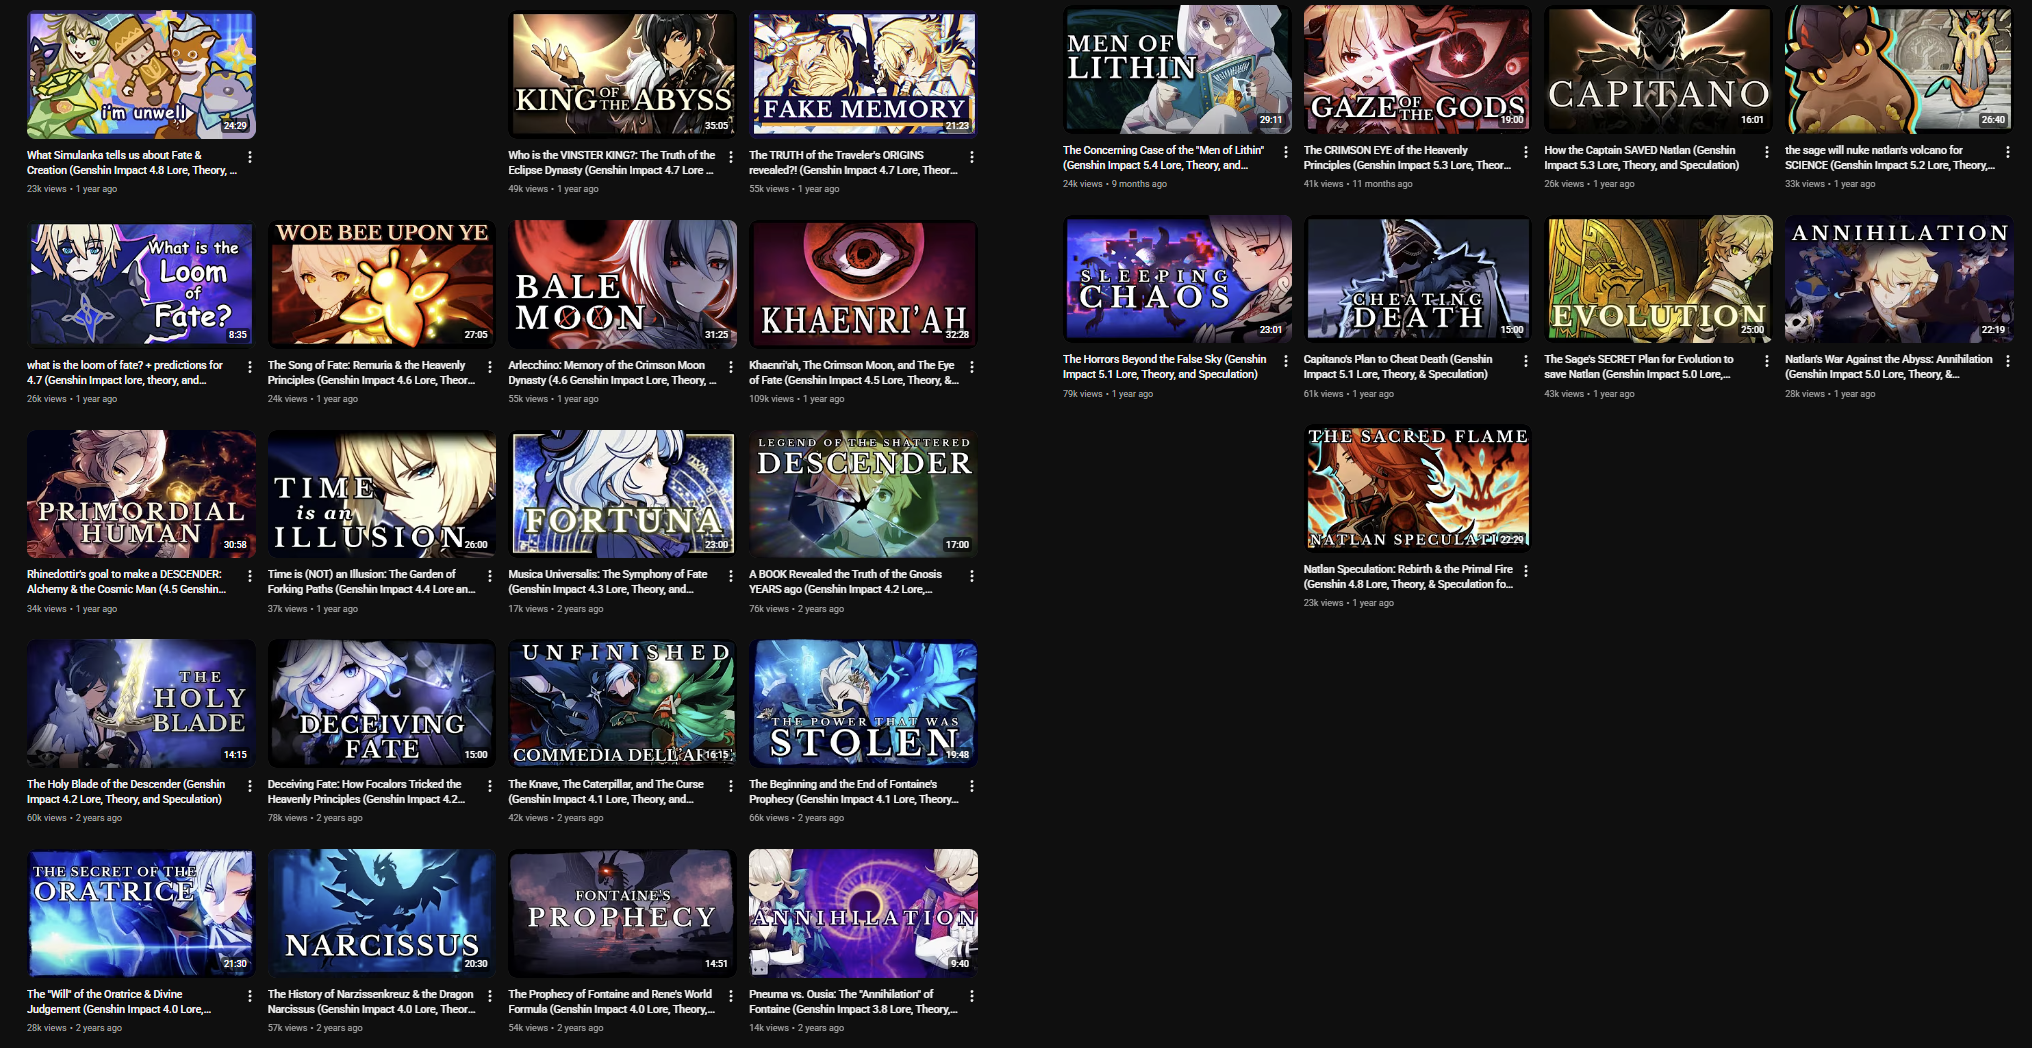Click three-dot menu beside loom of fate video
The width and height of the screenshot is (2032, 1048).
pos(249,367)
